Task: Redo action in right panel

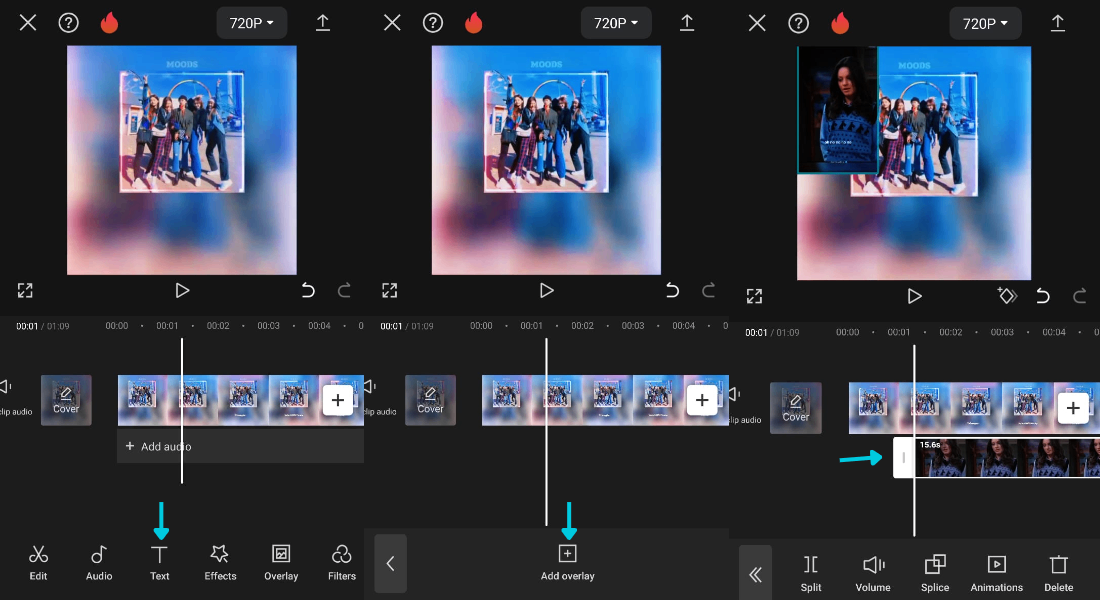Action: [1080, 296]
